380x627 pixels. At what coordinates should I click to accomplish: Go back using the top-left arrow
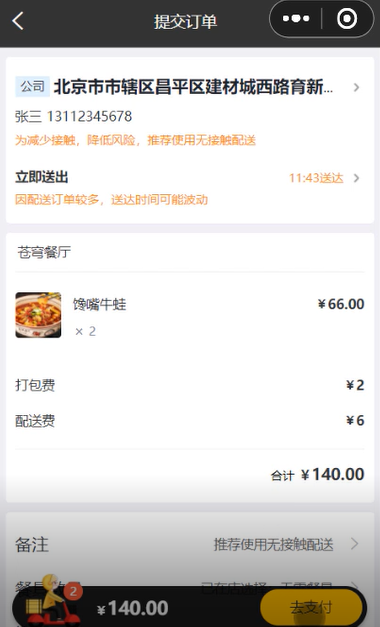point(18,20)
